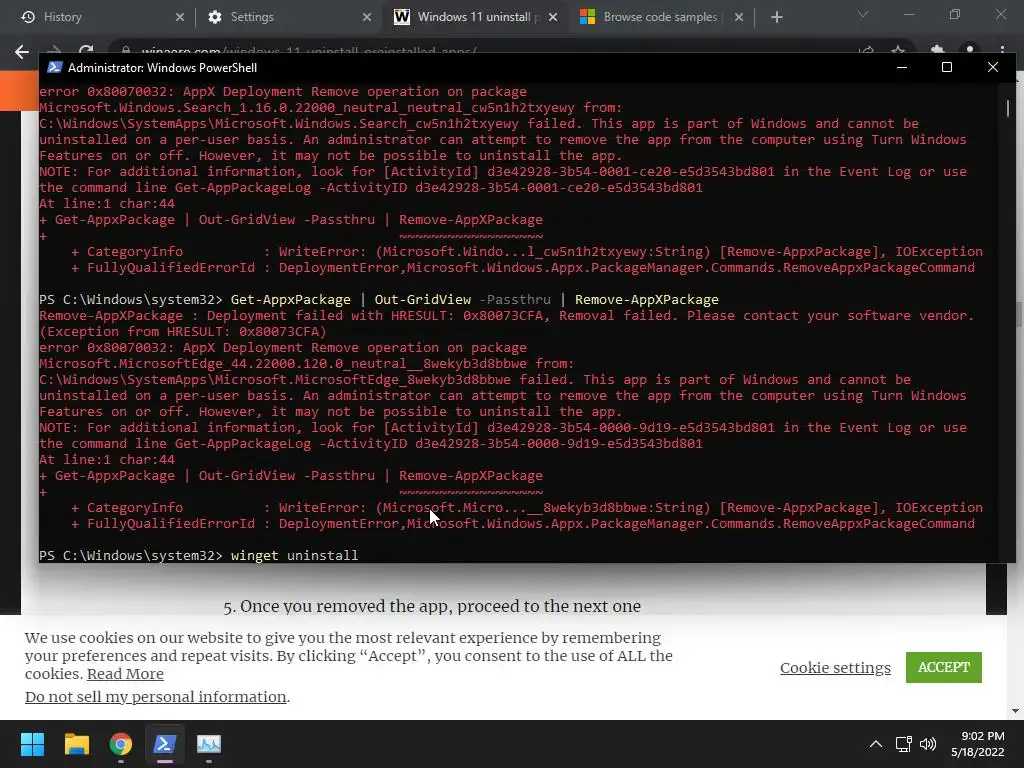
Task: Click step 5 text on the webpage
Action: point(432,606)
